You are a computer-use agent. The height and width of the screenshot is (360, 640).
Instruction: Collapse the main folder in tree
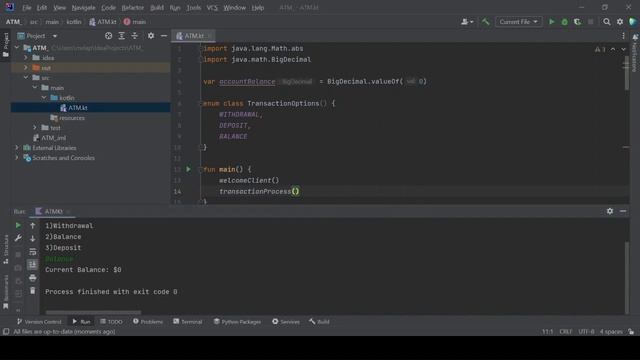click(x=35, y=88)
